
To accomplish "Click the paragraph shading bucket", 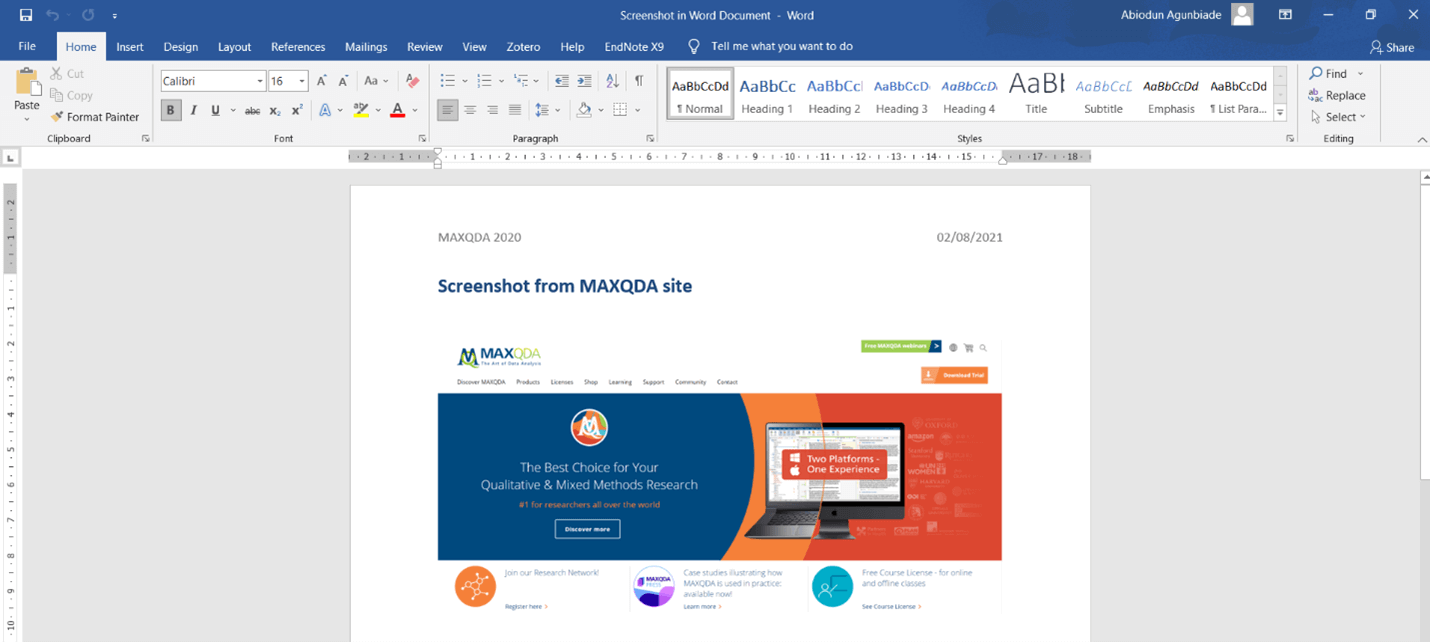I will [584, 110].
